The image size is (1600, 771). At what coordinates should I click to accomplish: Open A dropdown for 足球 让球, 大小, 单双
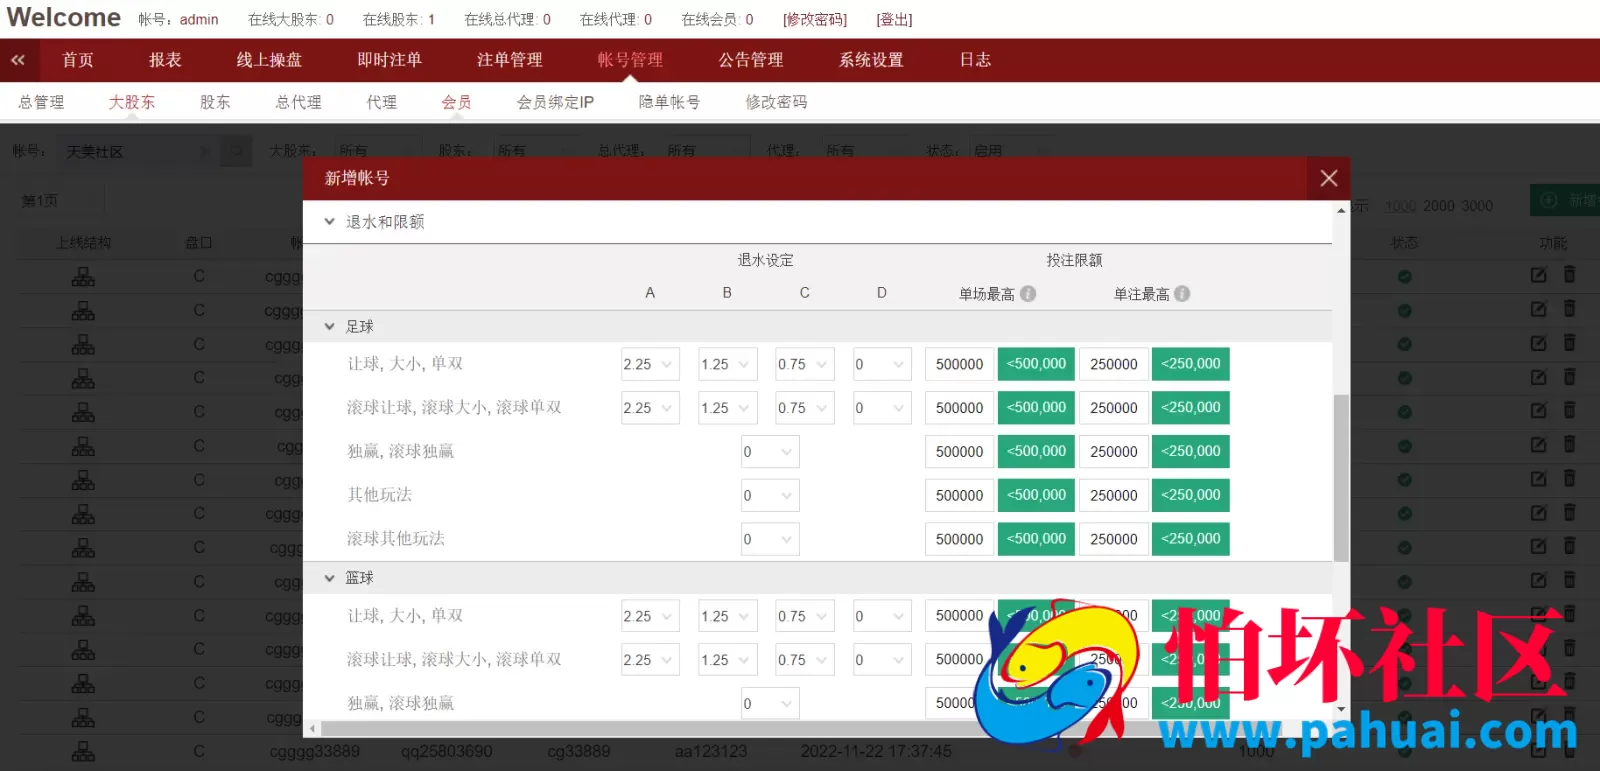click(x=650, y=364)
